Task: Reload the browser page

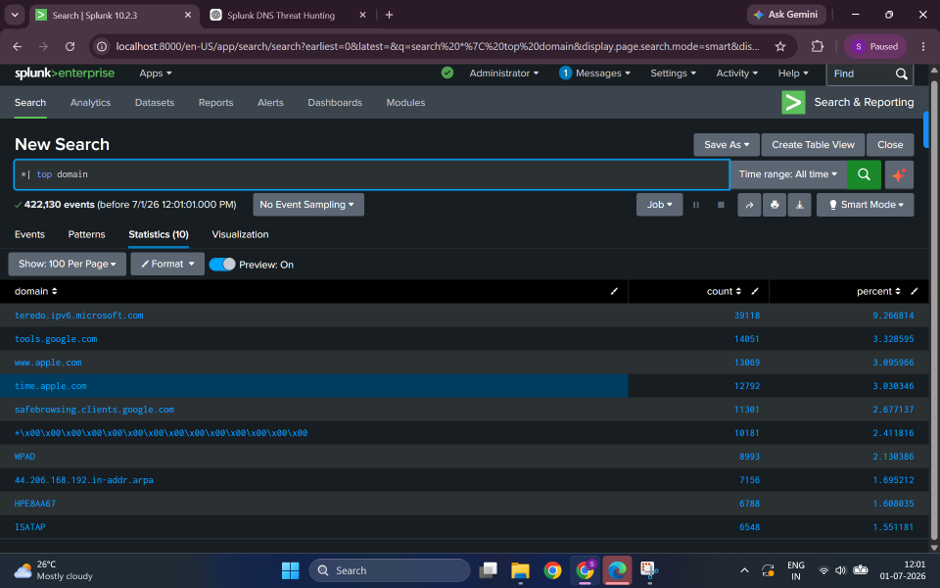Action: point(70,46)
